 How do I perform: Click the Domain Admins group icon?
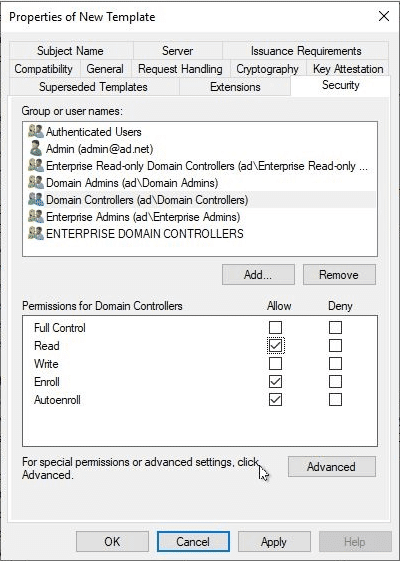[36, 183]
